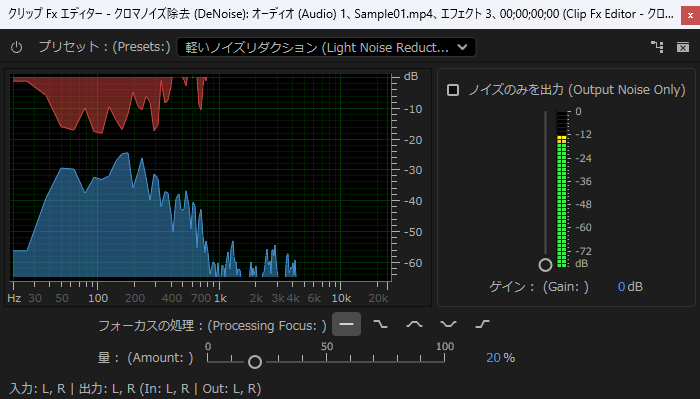
Task: Click the dropdown chevron beside Light Noise Reduction
Action: (462, 47)
